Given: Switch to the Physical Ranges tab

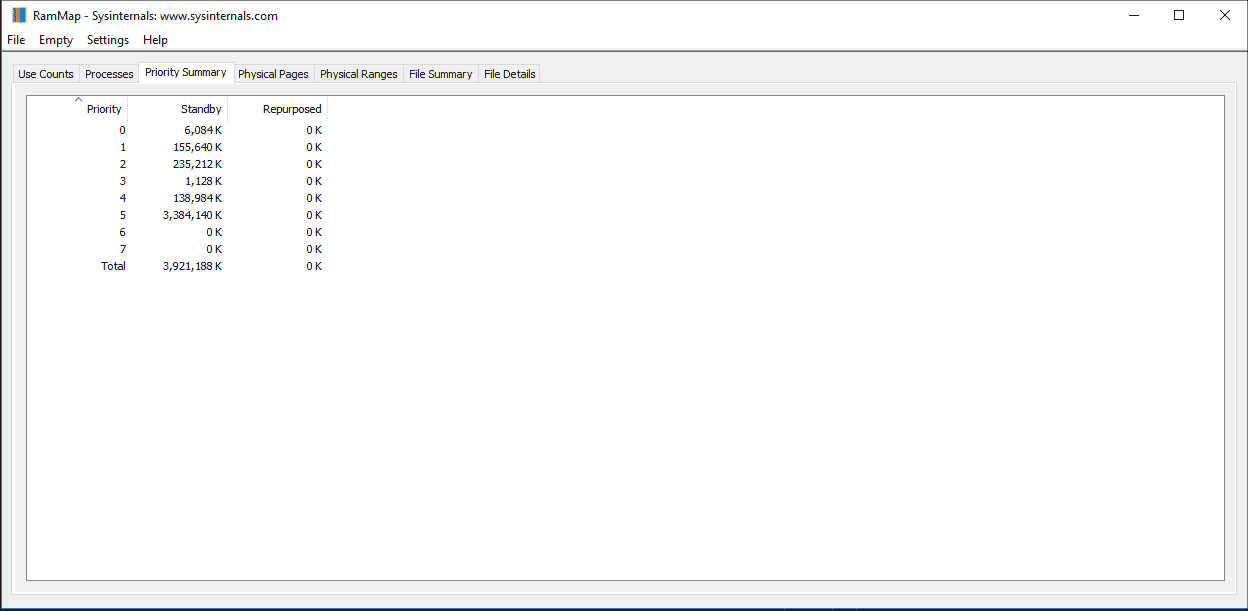Looking at the screenshot, I should [358, 73].
